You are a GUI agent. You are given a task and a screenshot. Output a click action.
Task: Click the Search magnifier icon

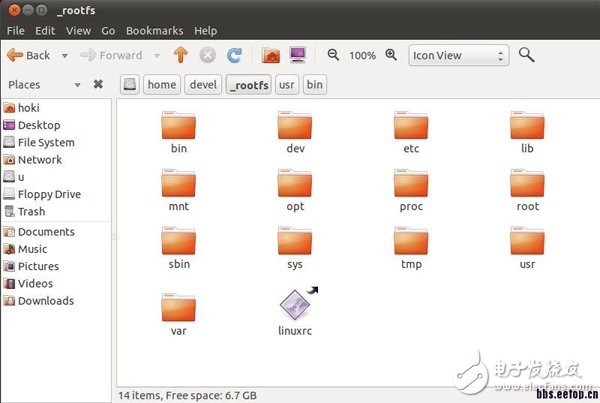(527, 55)
